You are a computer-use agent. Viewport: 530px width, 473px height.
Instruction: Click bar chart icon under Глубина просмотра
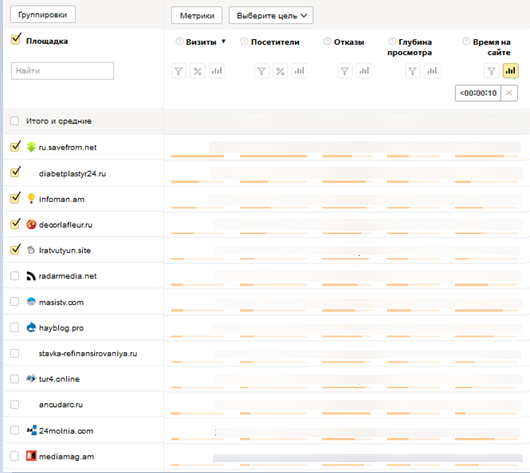click(x=432, y=71)
